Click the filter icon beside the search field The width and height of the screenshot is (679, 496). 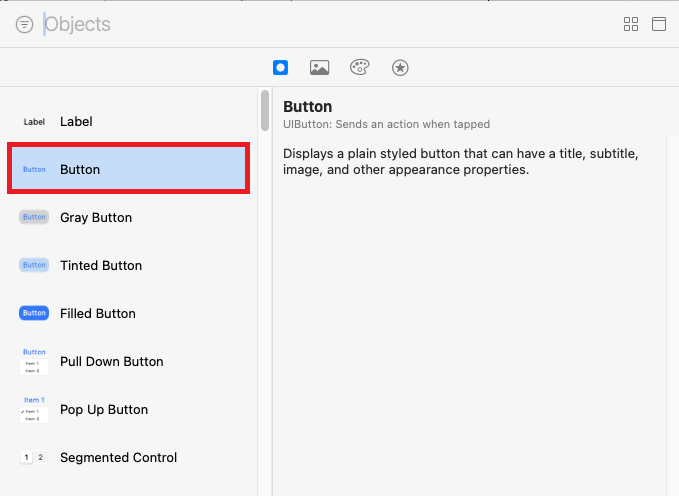24,25
